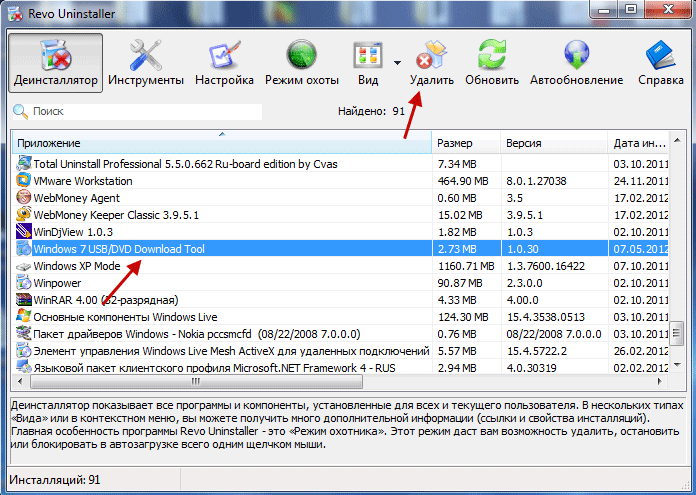Click the Total Uninstall Professional program icon

pyautogui.click(x=23, y=164)
